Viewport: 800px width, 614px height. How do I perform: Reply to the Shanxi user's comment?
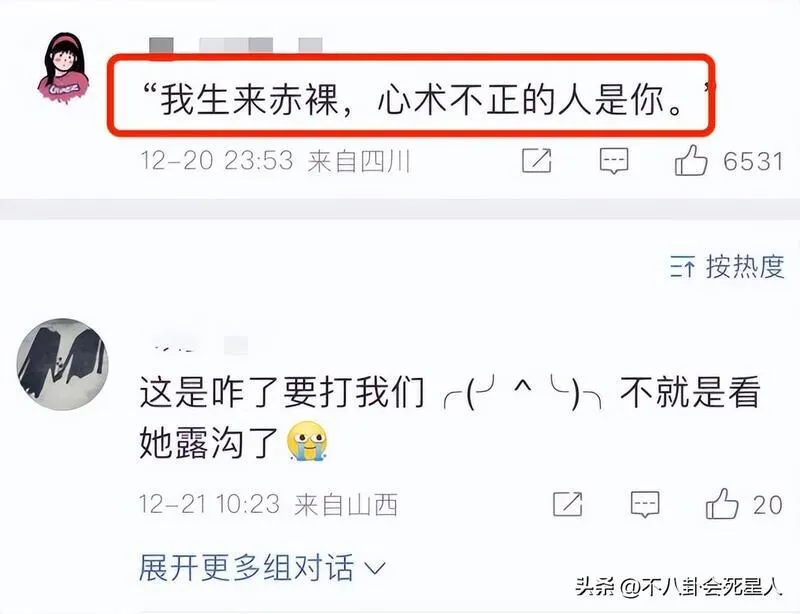[645, 504]
